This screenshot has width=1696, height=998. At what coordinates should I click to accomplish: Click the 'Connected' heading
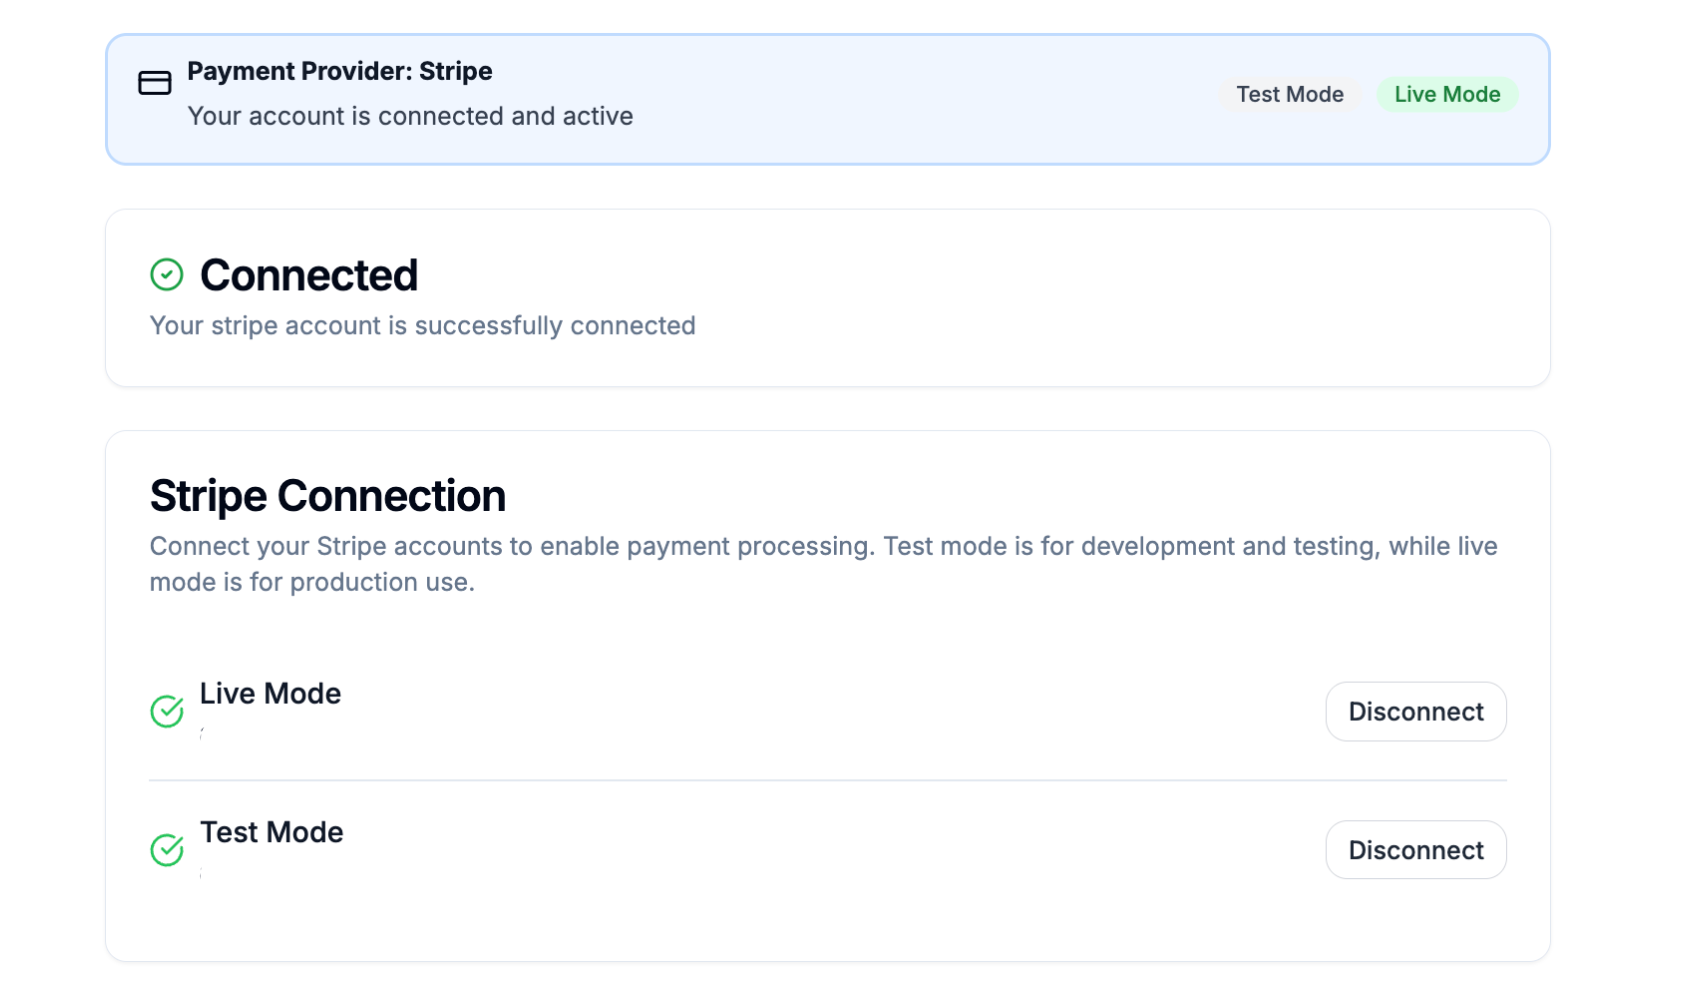308,275
